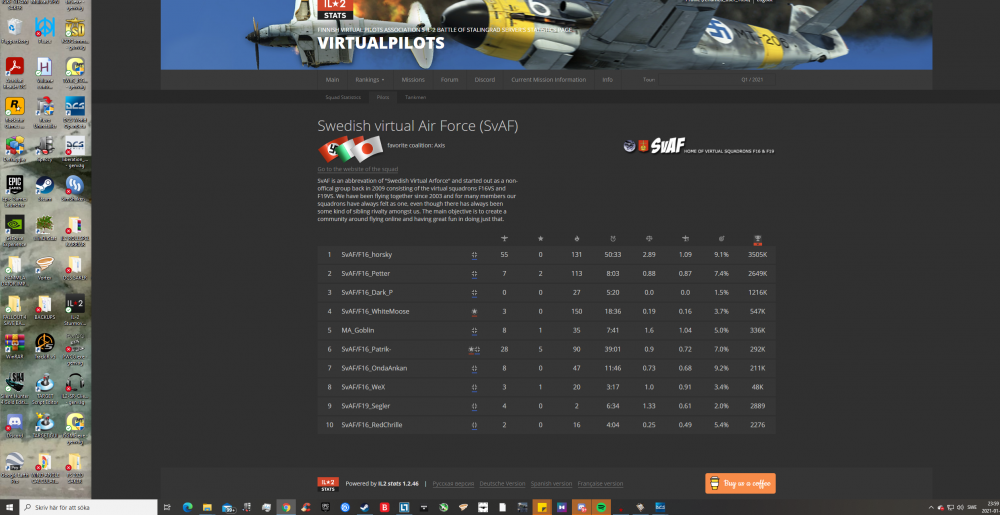This screenshot has height=515, width=1000.
Task: Switch to the Squad Statistics tab
Action: [x=343, y=98]
